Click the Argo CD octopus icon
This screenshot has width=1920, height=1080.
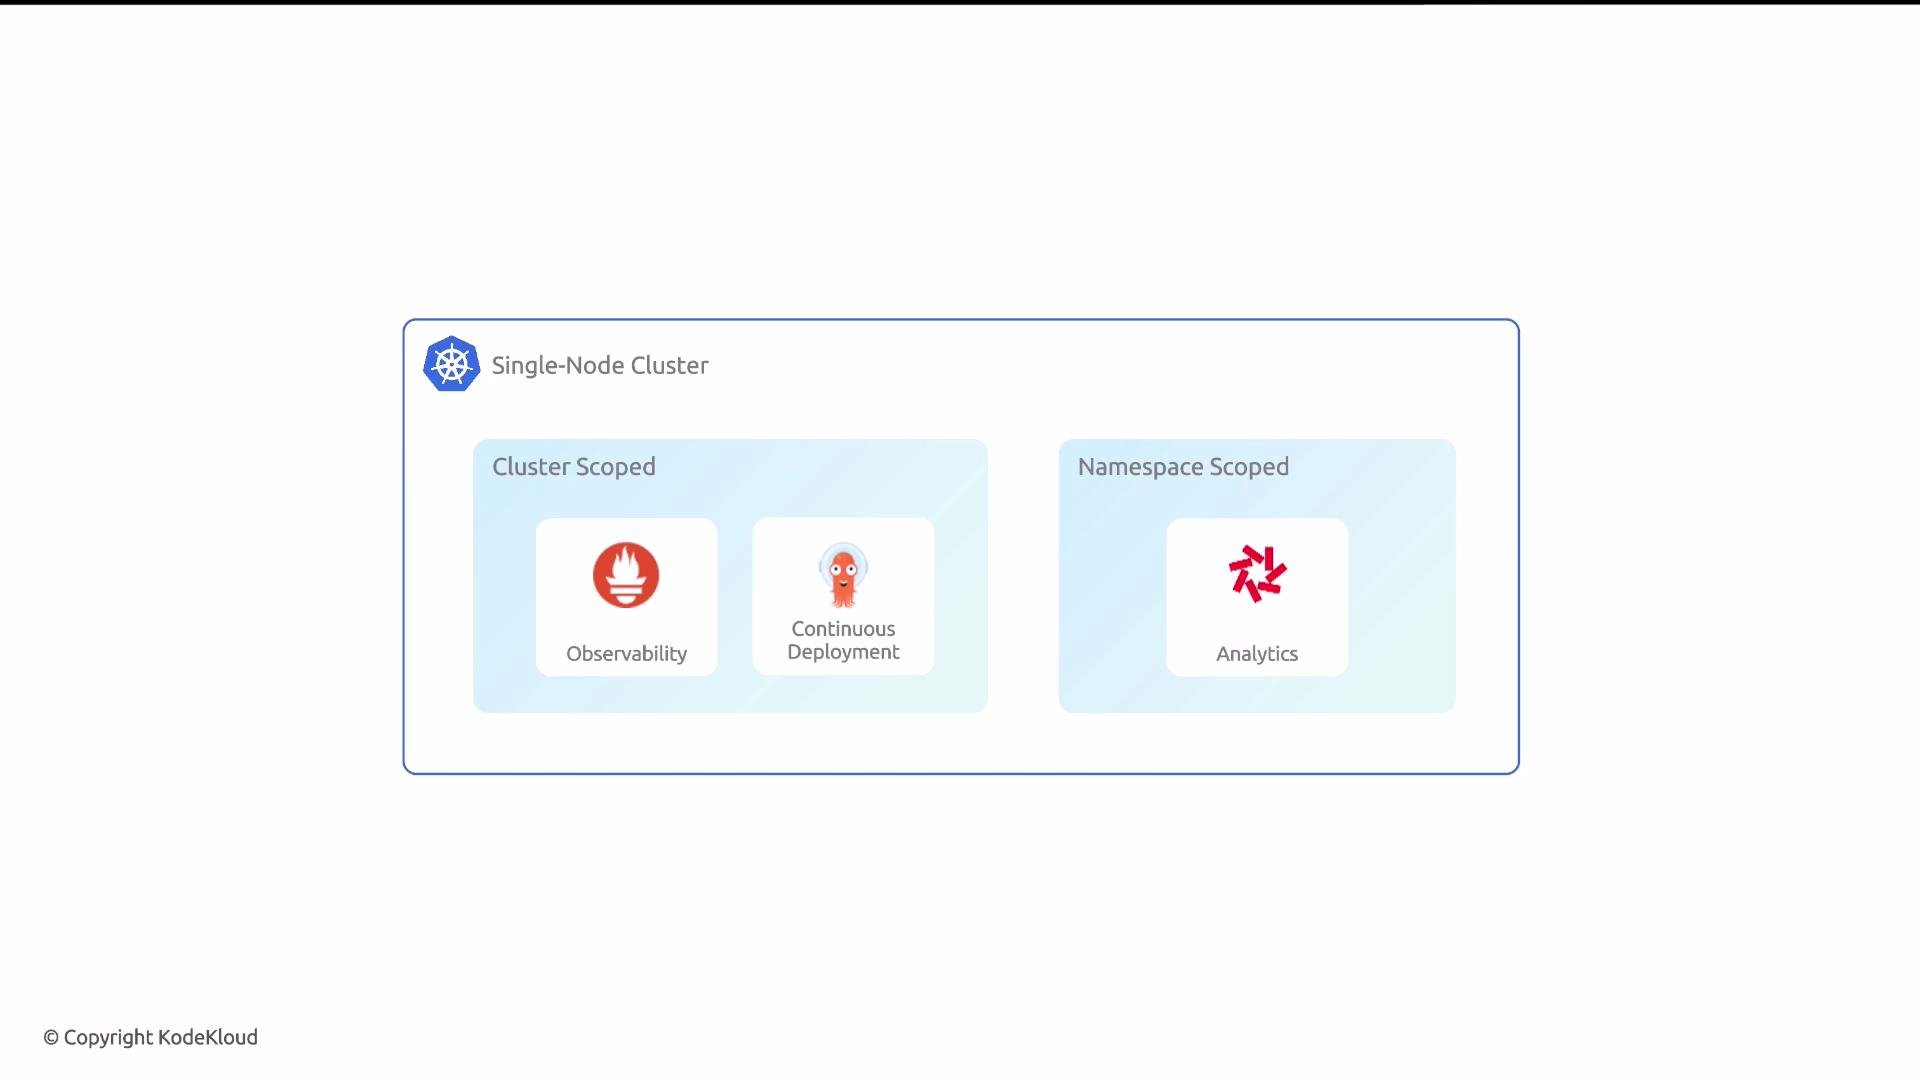coord(843,575)
